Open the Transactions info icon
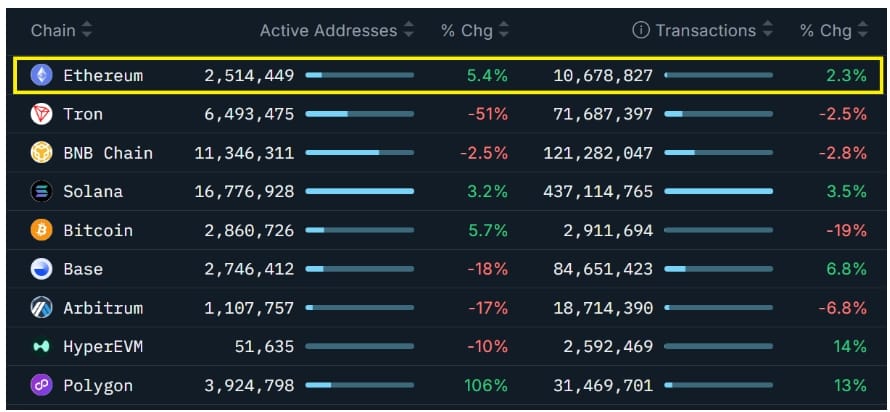Viewport: 890px width, 412px height. [640, 30]
